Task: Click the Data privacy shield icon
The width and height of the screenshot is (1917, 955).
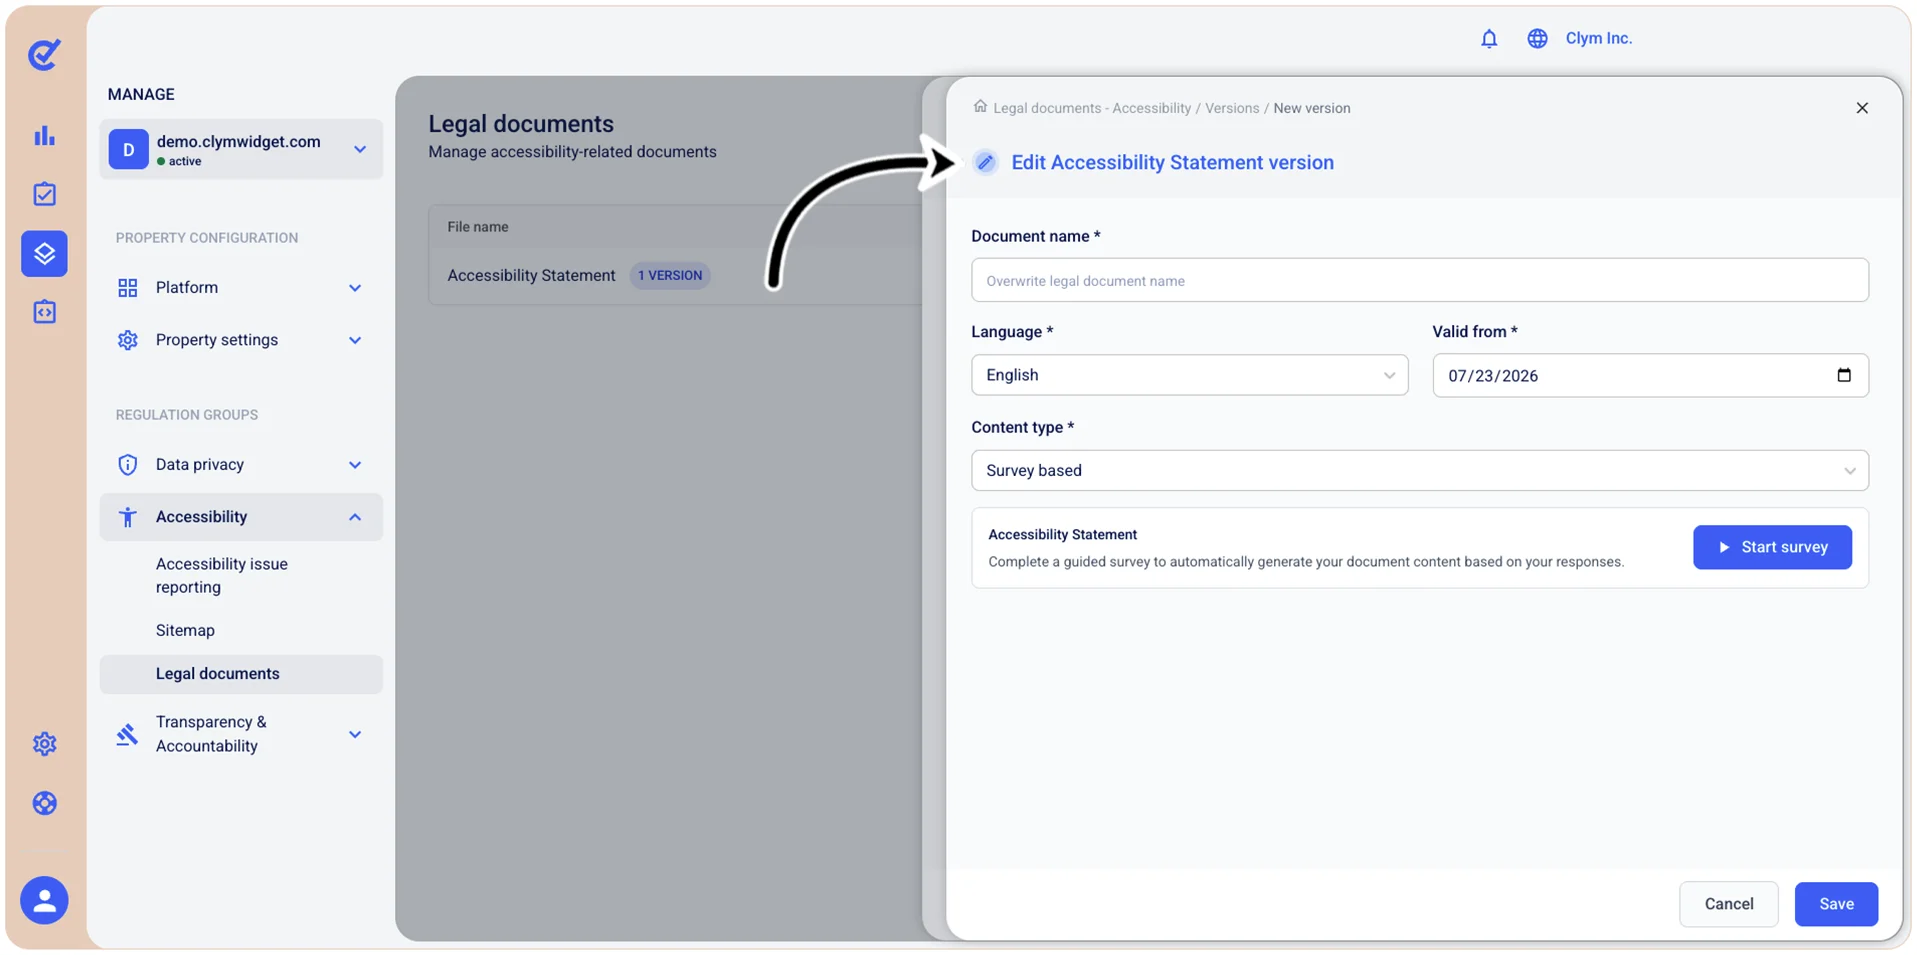Action: pyautogui.click(x=127, y=465)
